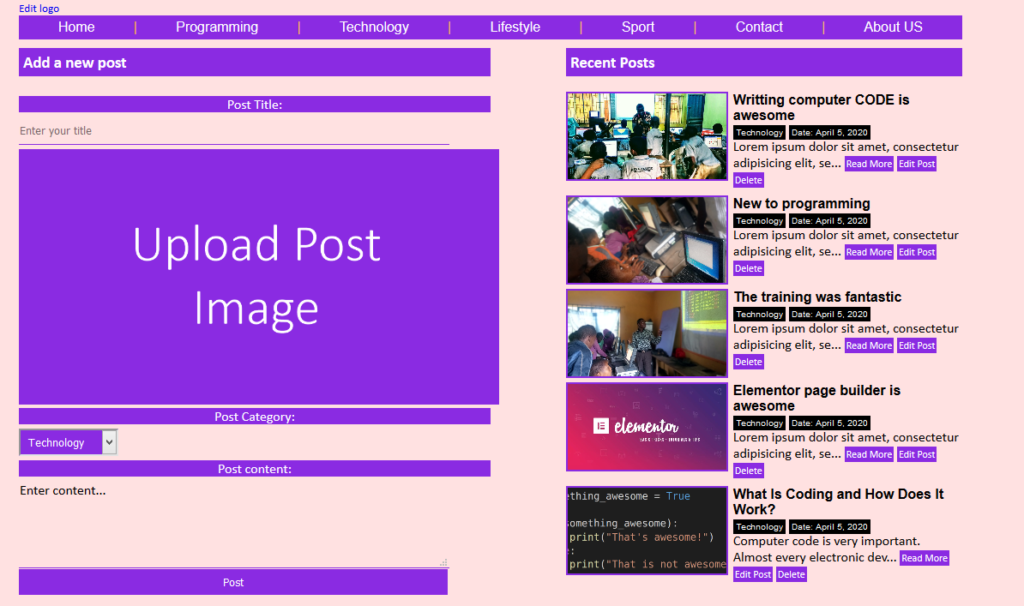The width and height of the screenshot is (1024, 606).
Task: Delete The training was fantastic post
Action: tap(748, 361)
